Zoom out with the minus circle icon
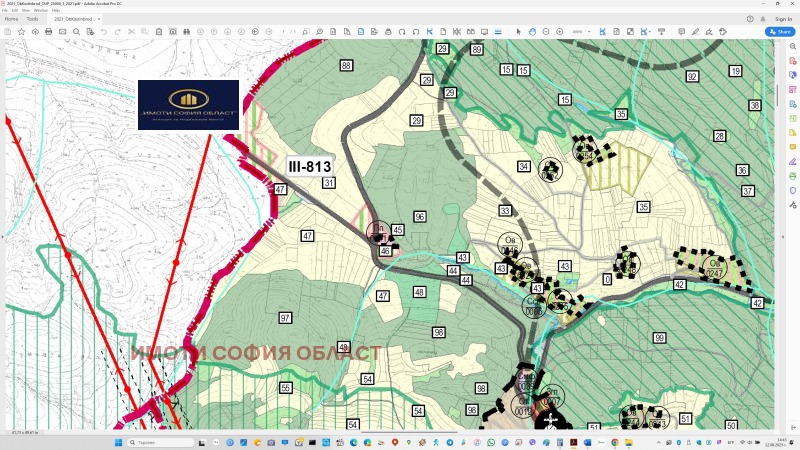 coord(546,32)
